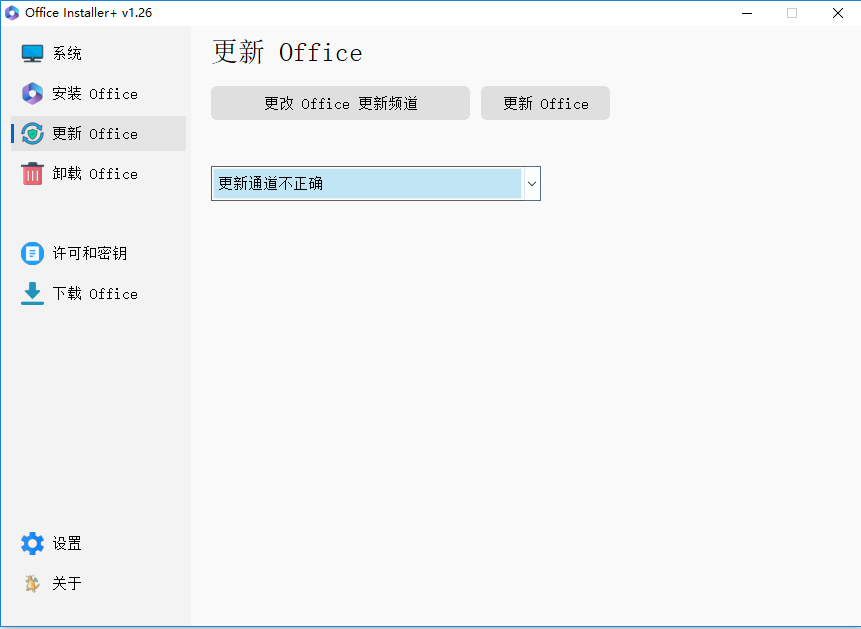Select the 卸载 Office text label
The width and height of the screenshot is (861, 629).
95,174
